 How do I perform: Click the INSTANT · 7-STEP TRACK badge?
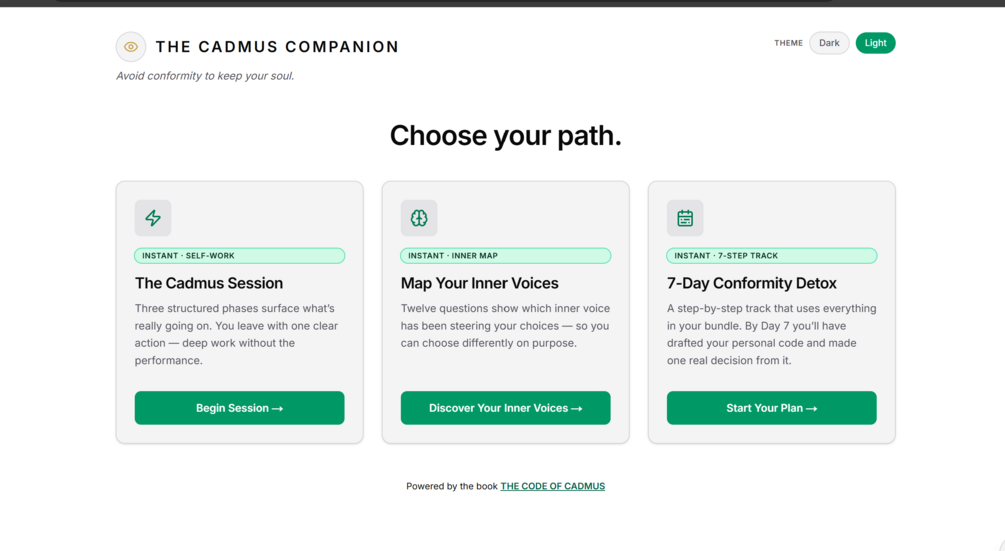[771, 256]
